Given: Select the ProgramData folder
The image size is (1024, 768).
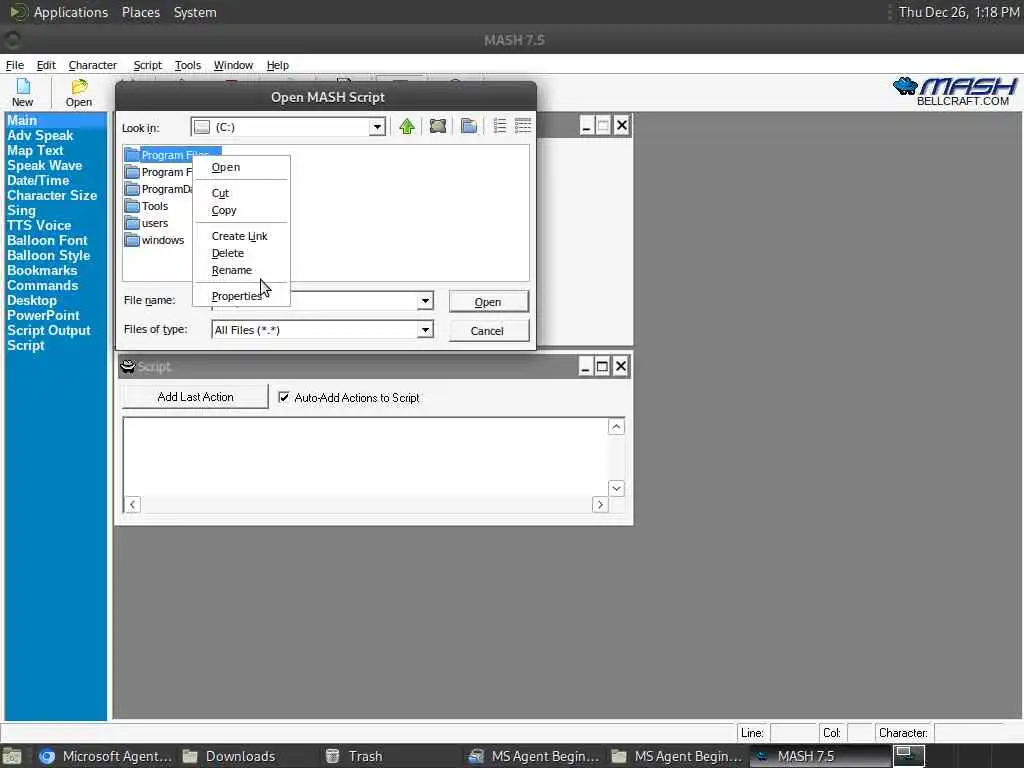Looking at the screenshot, I should point(159,189).
